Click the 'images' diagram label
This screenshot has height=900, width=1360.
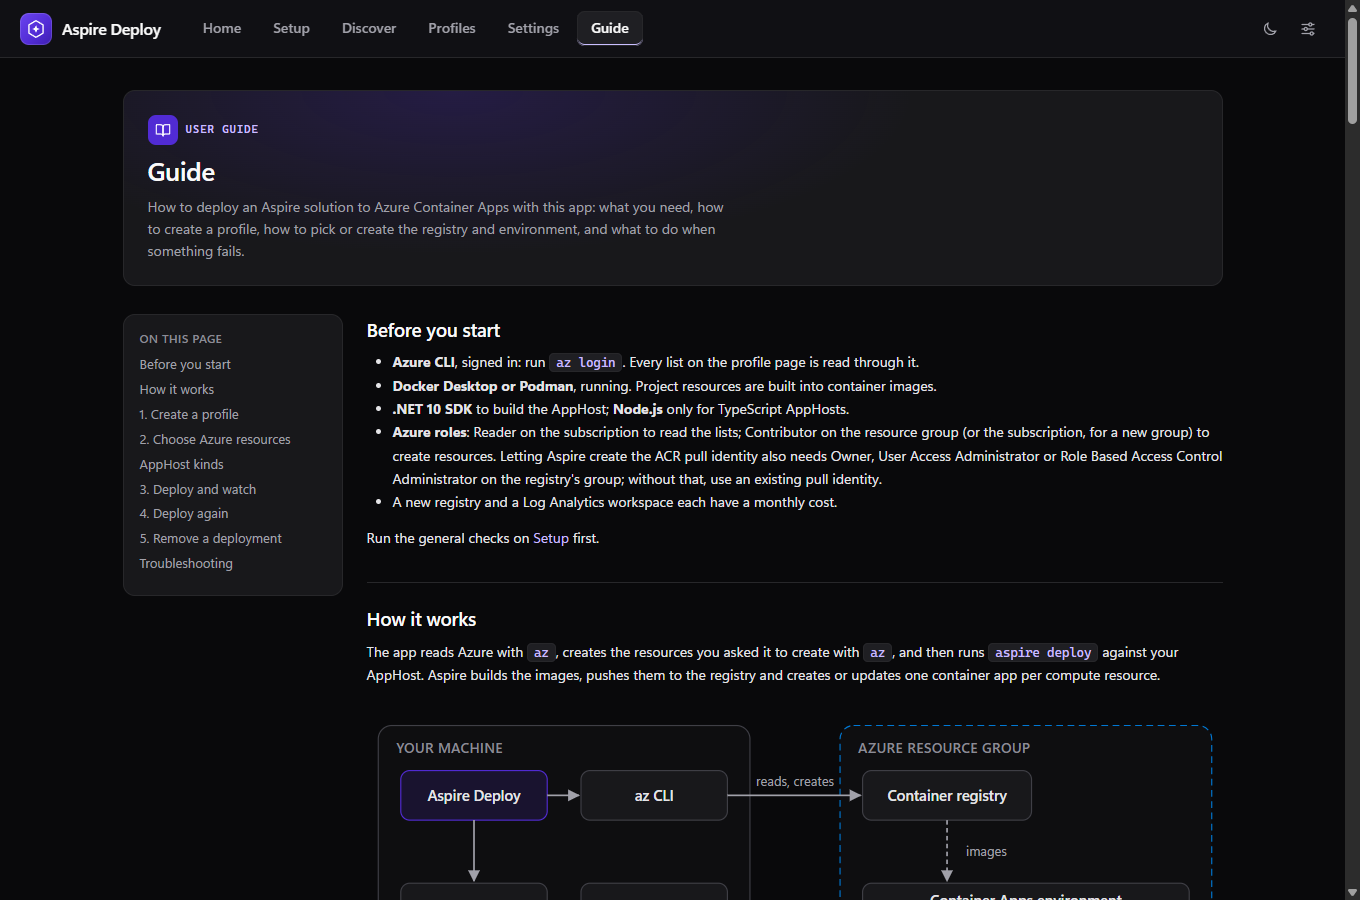click(986, 852)
